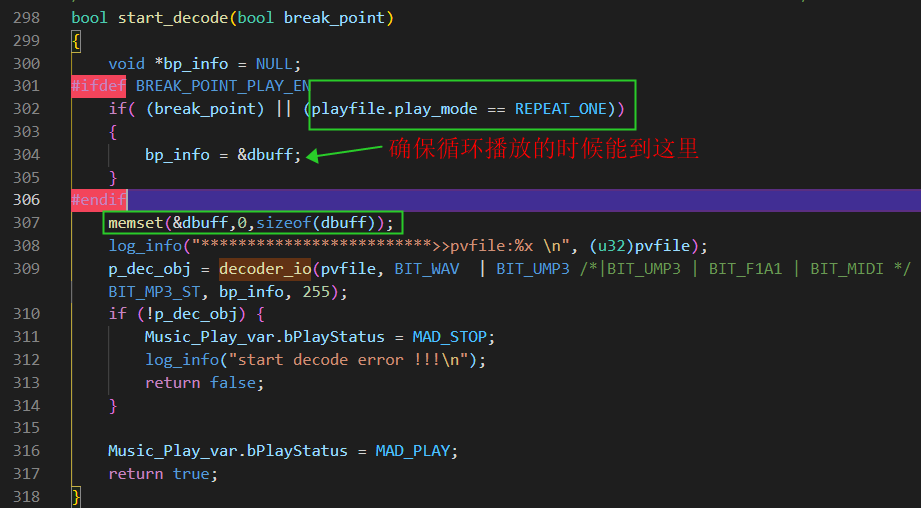921x508 pixels.
Task: Click the start_decode function name
Action: pos(173,18)
